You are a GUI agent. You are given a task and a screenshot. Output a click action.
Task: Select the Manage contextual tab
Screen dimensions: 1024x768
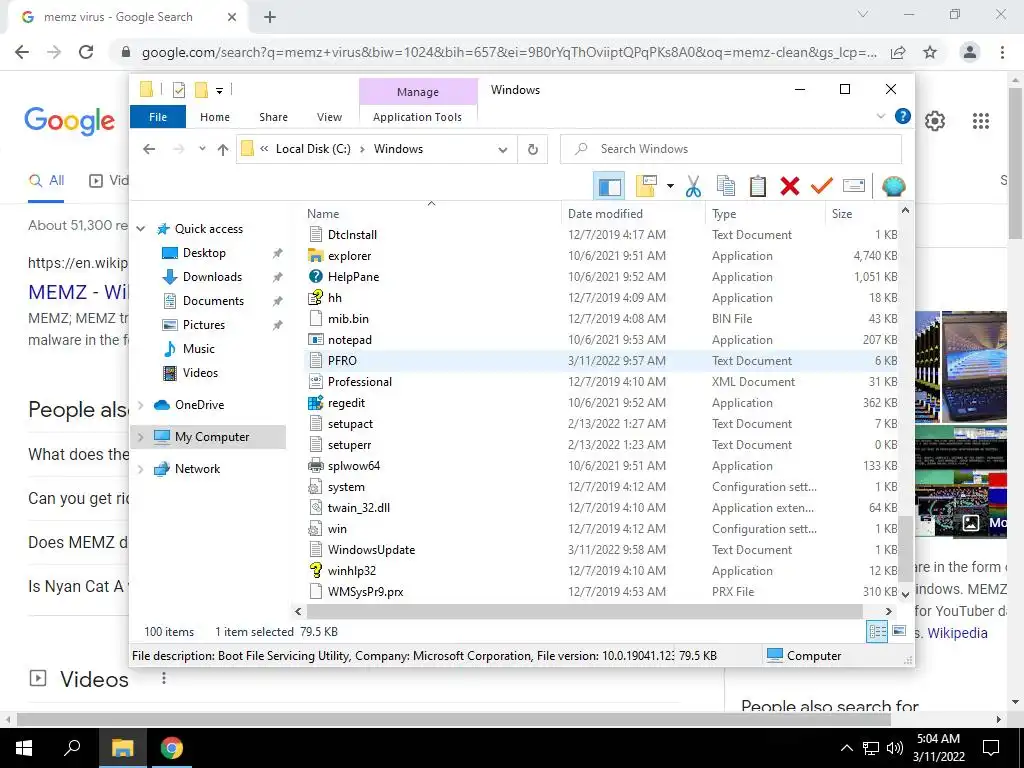418,92
